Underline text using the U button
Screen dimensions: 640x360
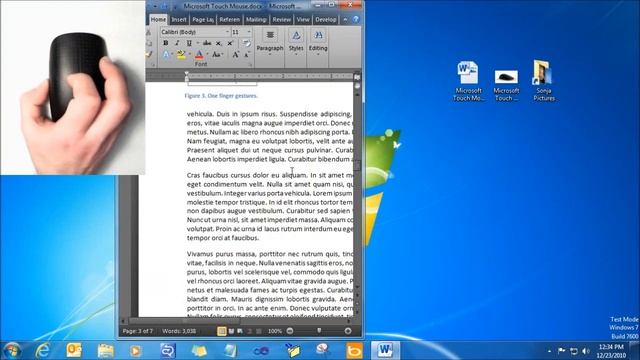point(189,43)
